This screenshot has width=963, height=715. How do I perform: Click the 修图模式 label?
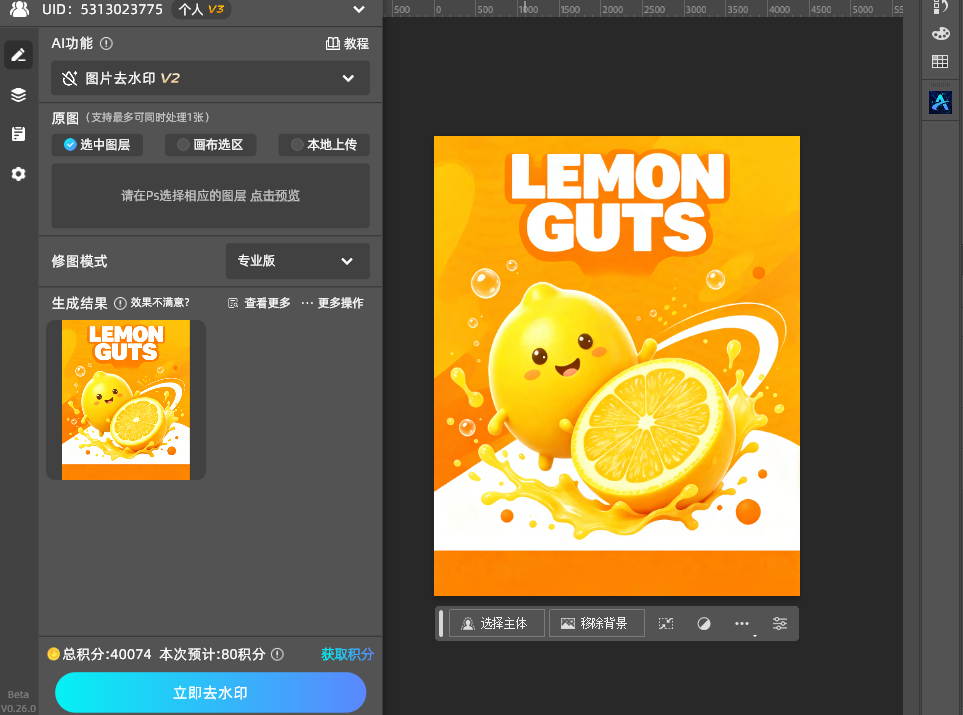tap(79, 262)
